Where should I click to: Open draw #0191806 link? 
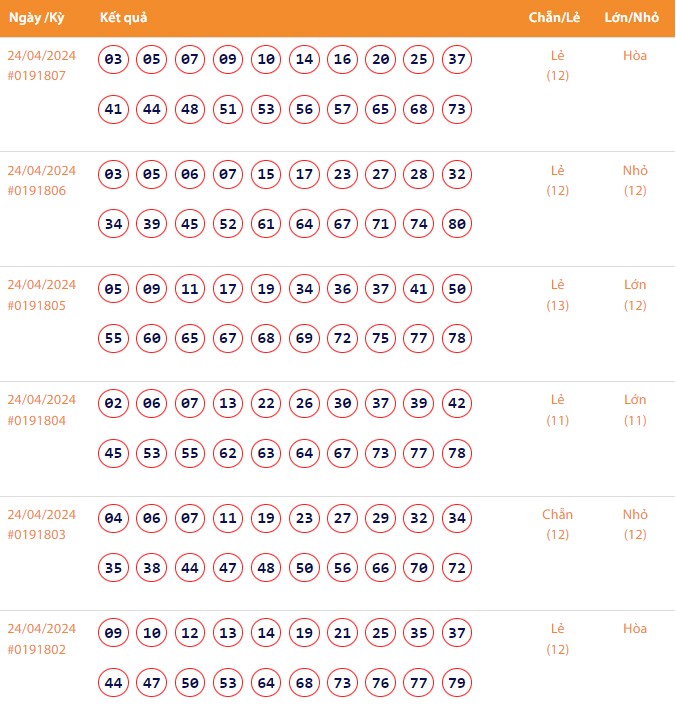(37, 190)
